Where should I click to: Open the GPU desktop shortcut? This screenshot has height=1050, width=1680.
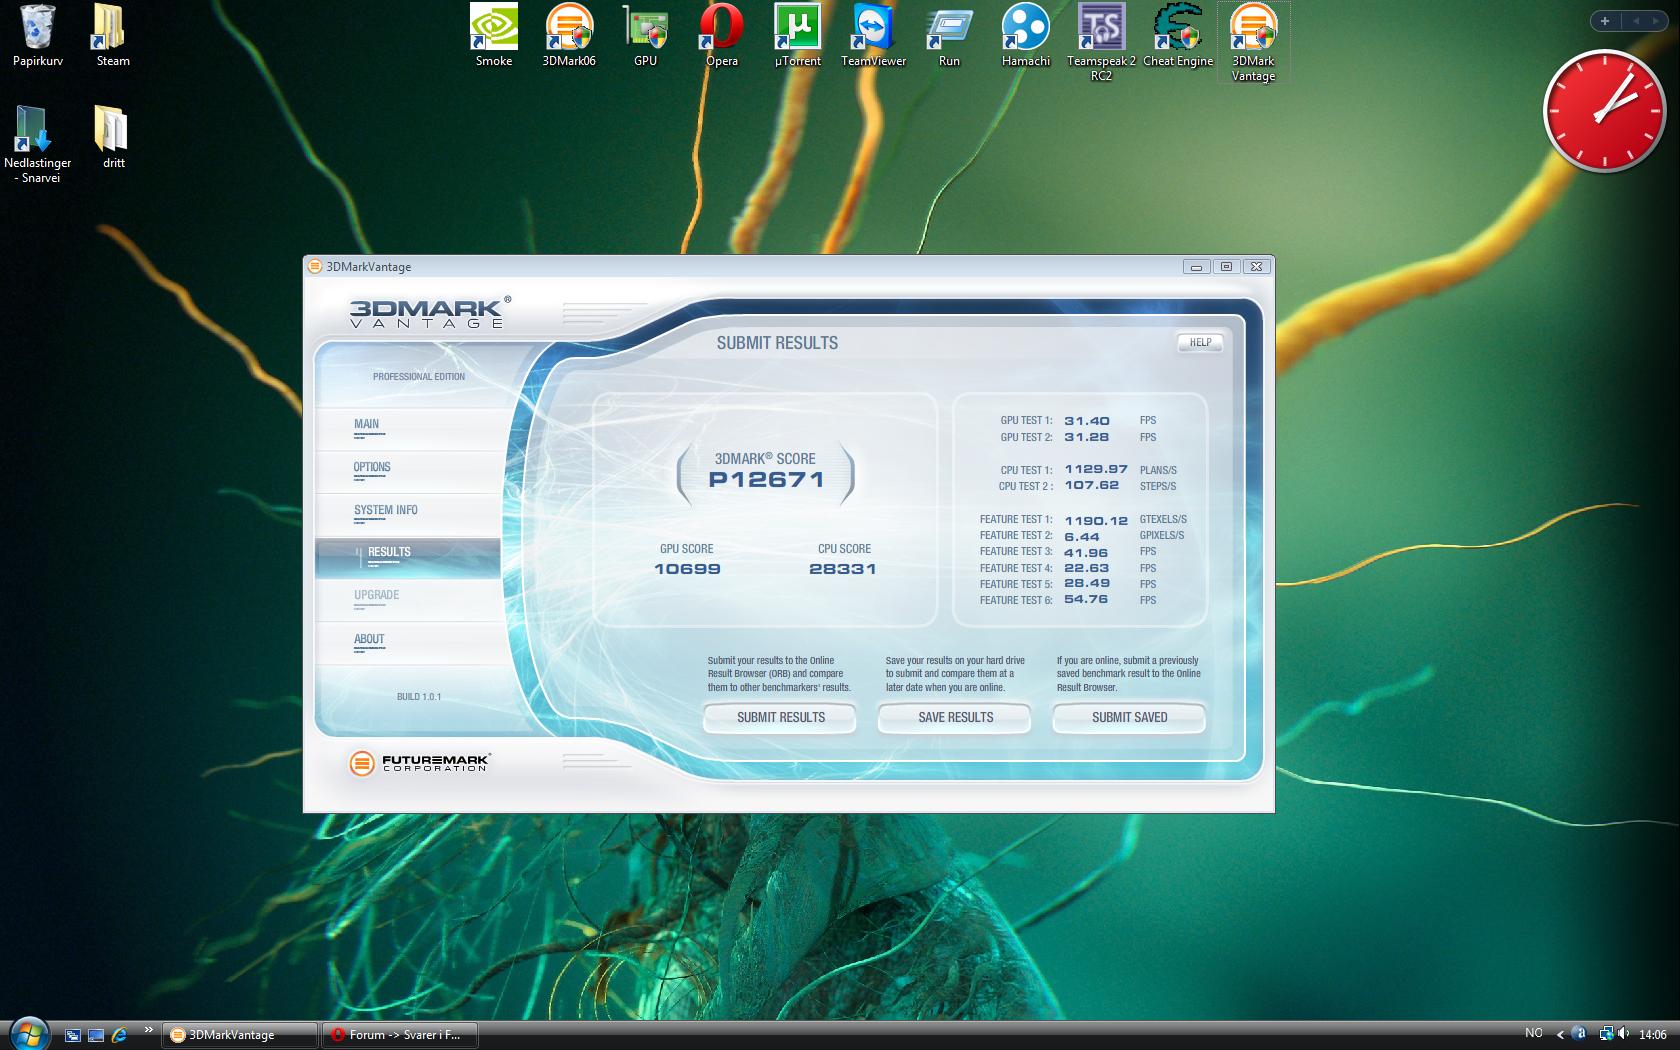point(646,36)
